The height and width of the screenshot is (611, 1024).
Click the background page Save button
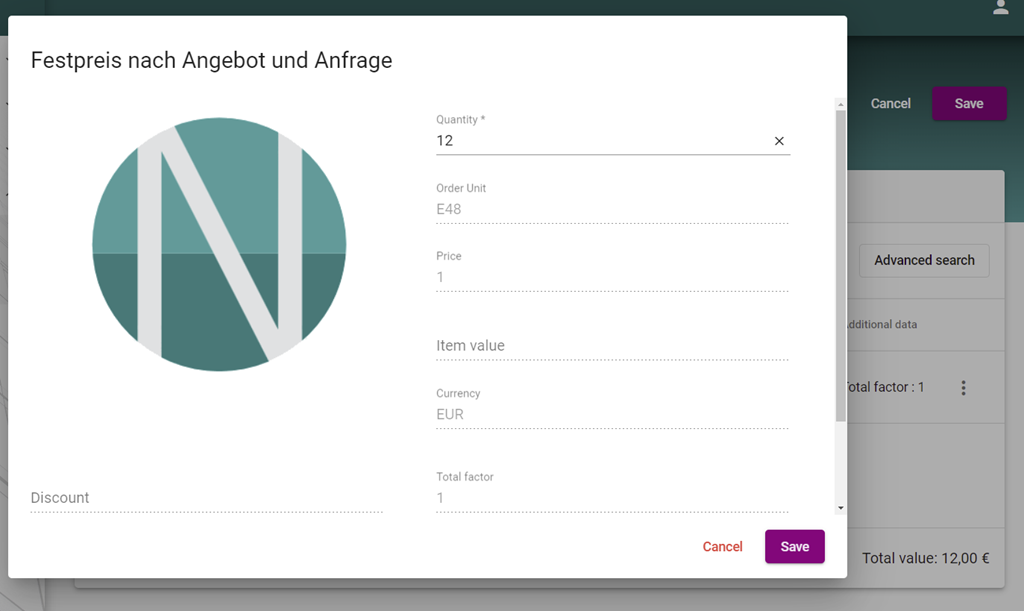coord(968,104)
